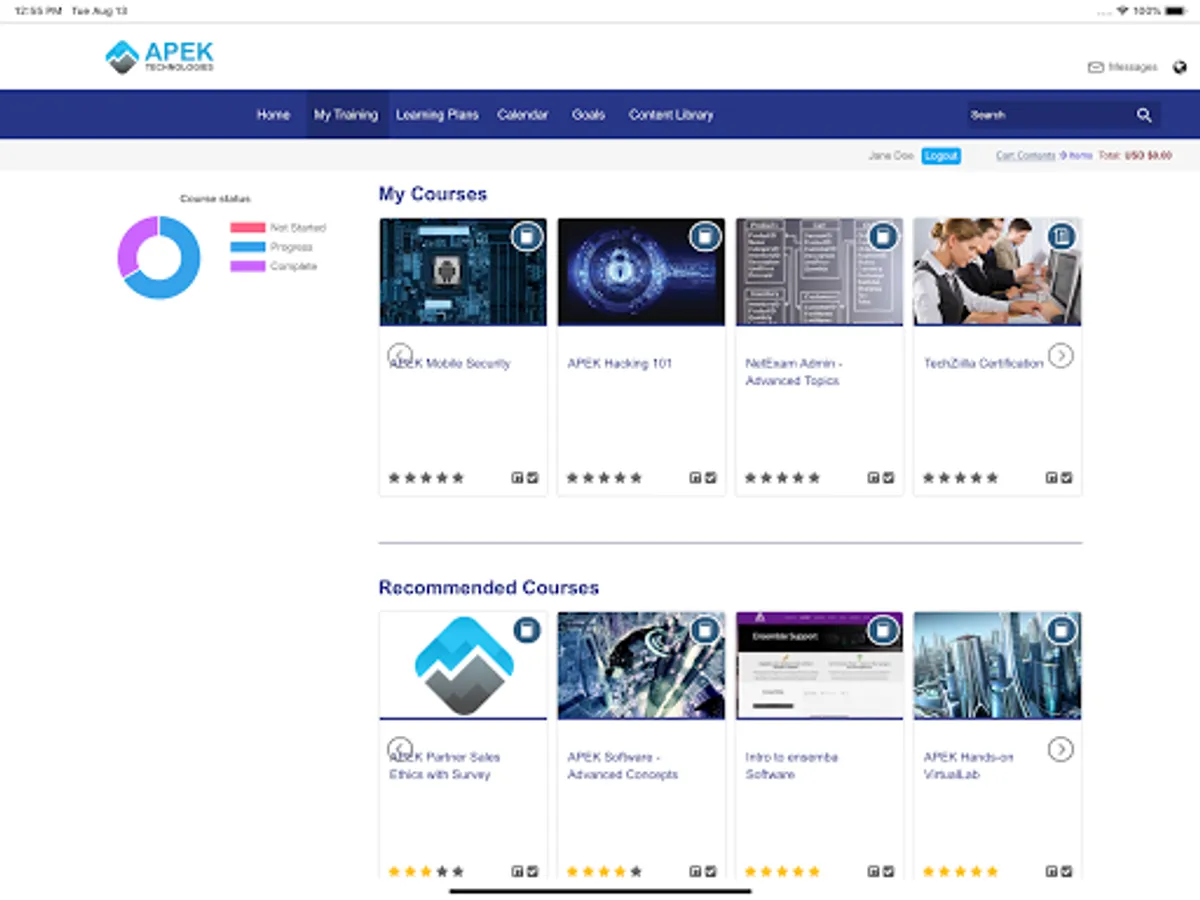Click the search magnifier icon
Screen dimensions: 1200x900
[x=1144, y=115]
